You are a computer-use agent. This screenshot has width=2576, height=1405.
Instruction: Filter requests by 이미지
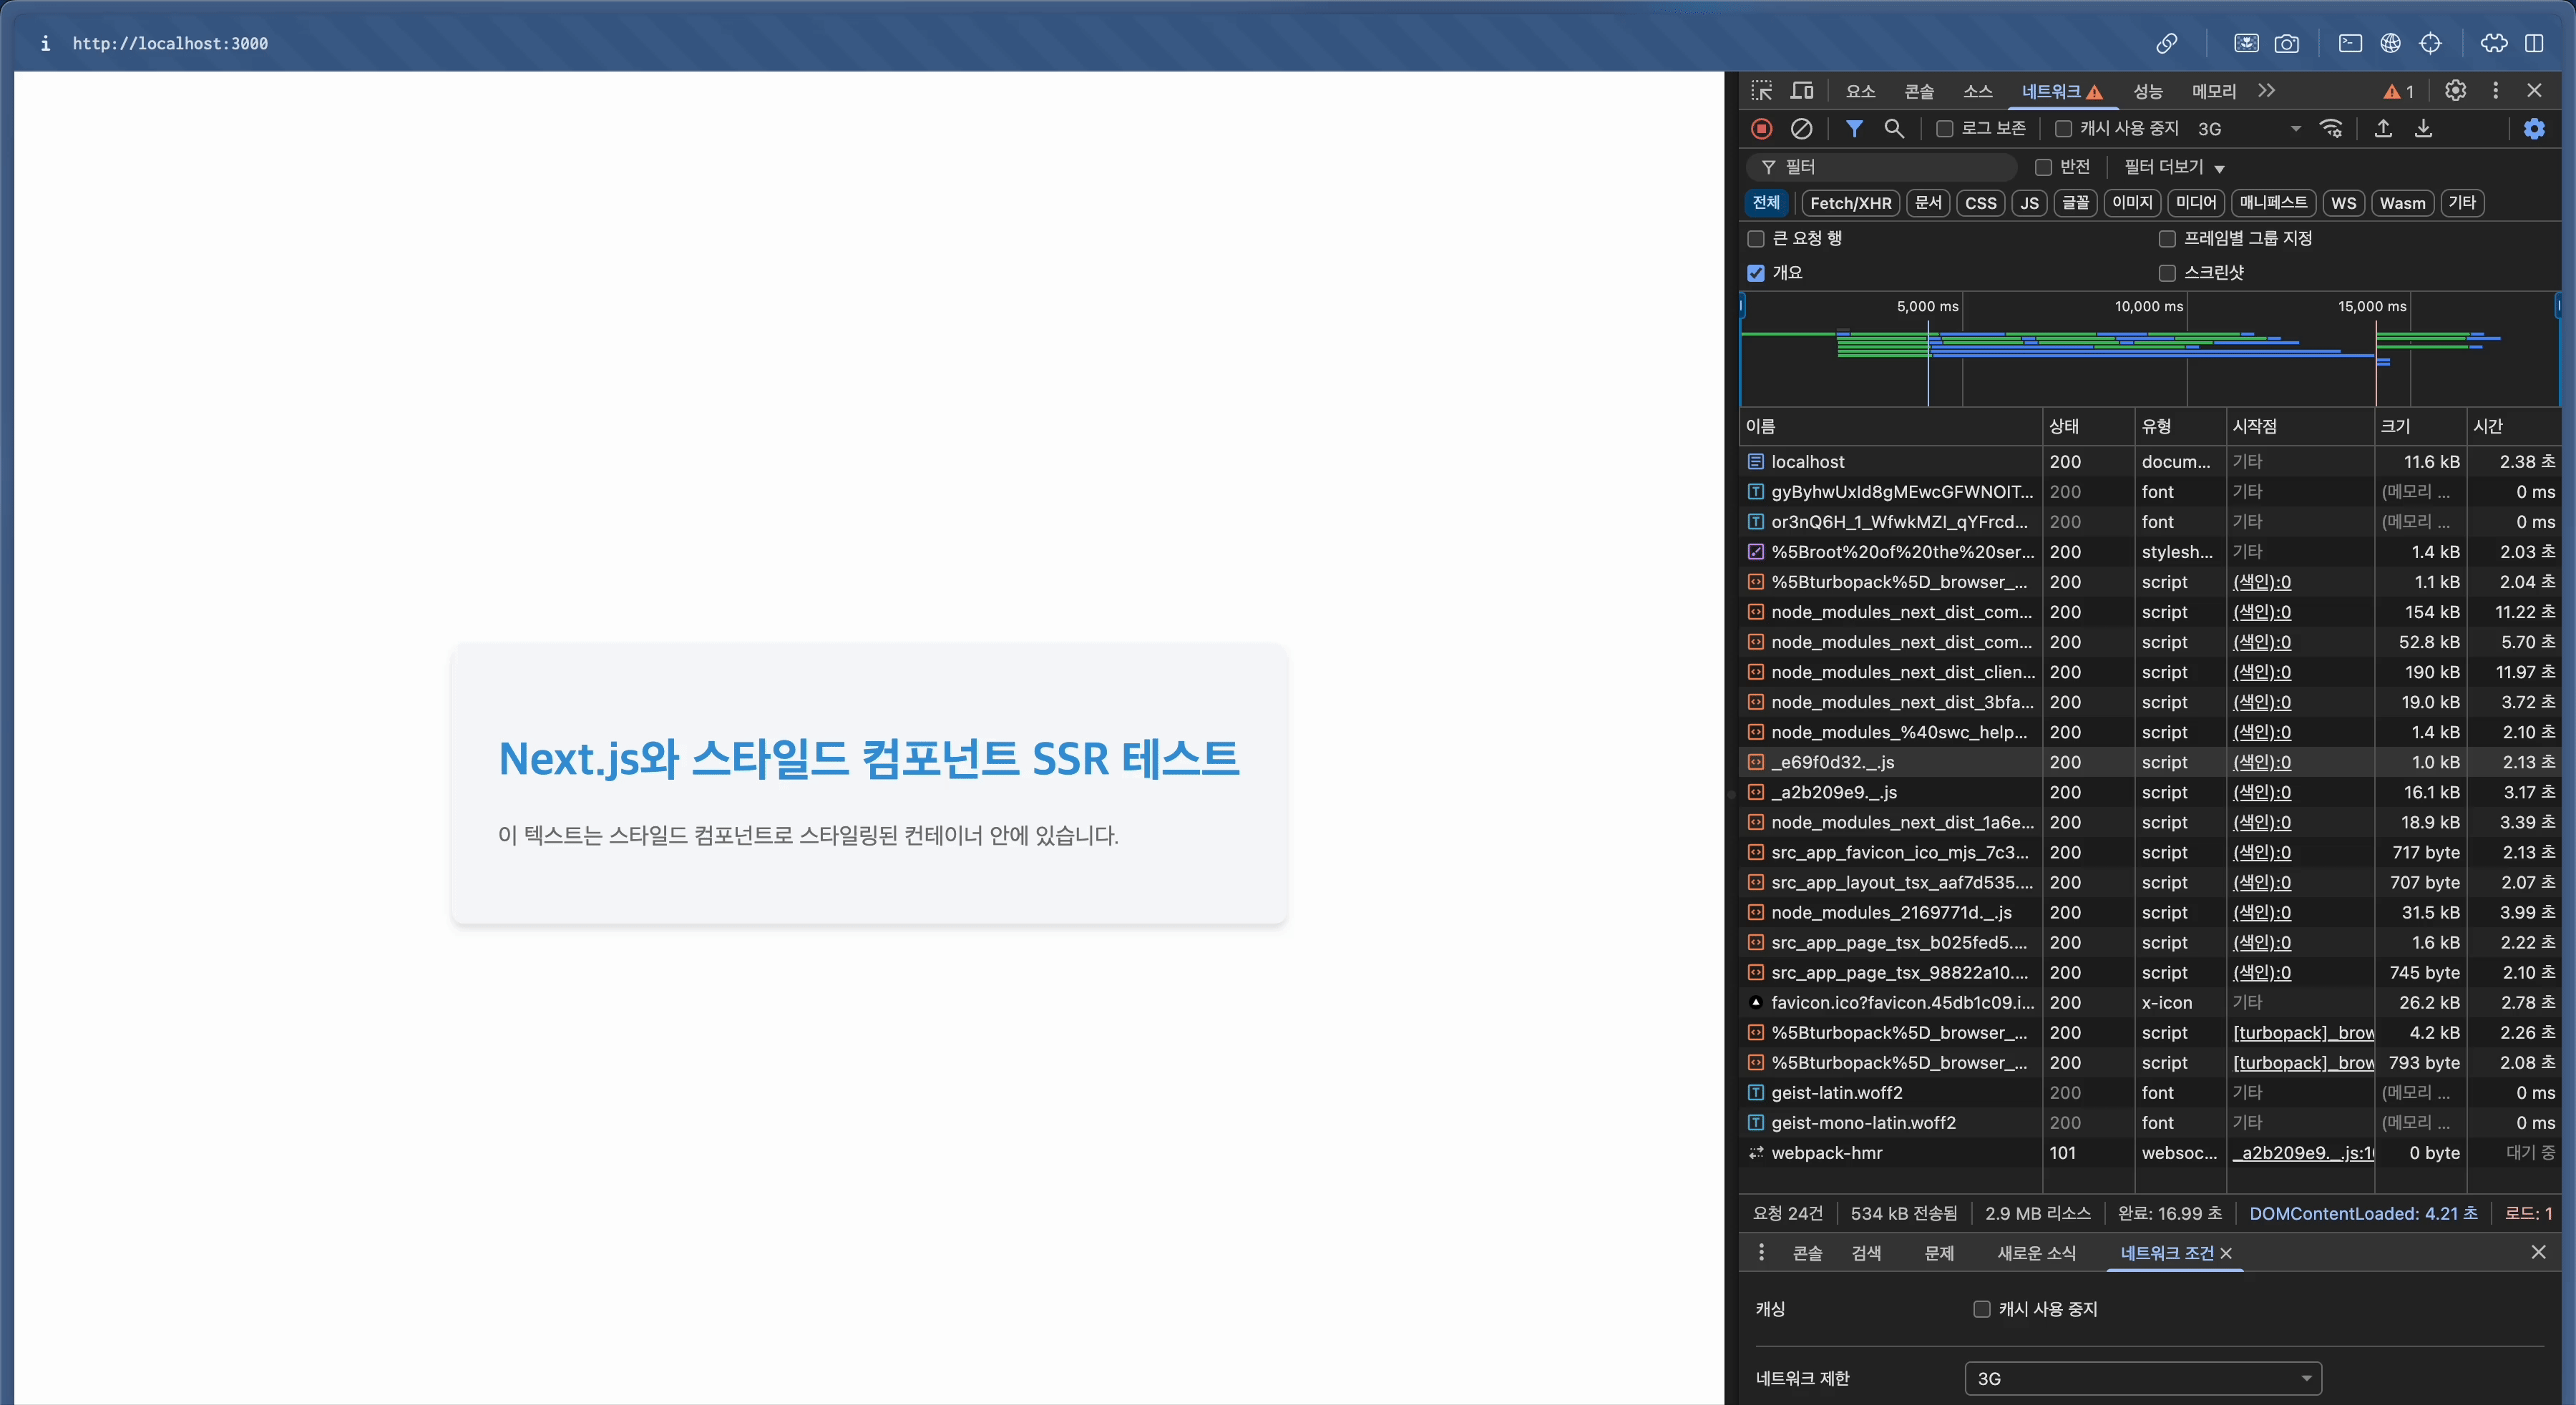tap(2132, 203)
